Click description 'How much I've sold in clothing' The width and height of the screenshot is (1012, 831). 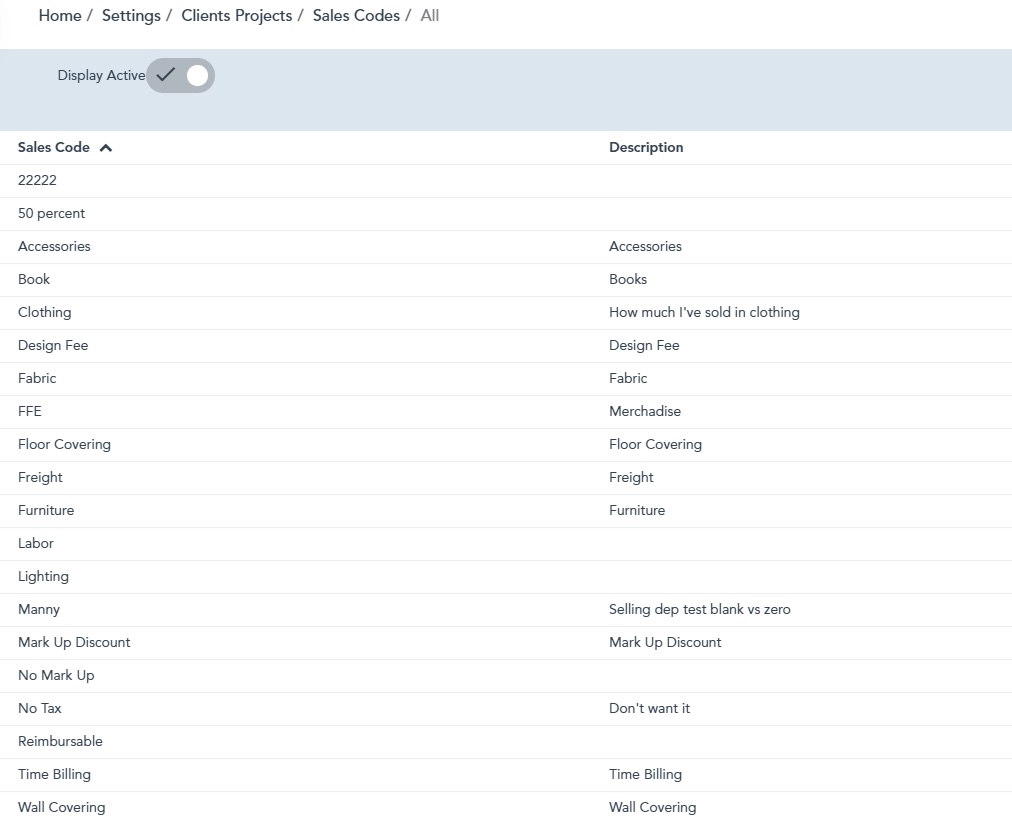pos(704,312)
